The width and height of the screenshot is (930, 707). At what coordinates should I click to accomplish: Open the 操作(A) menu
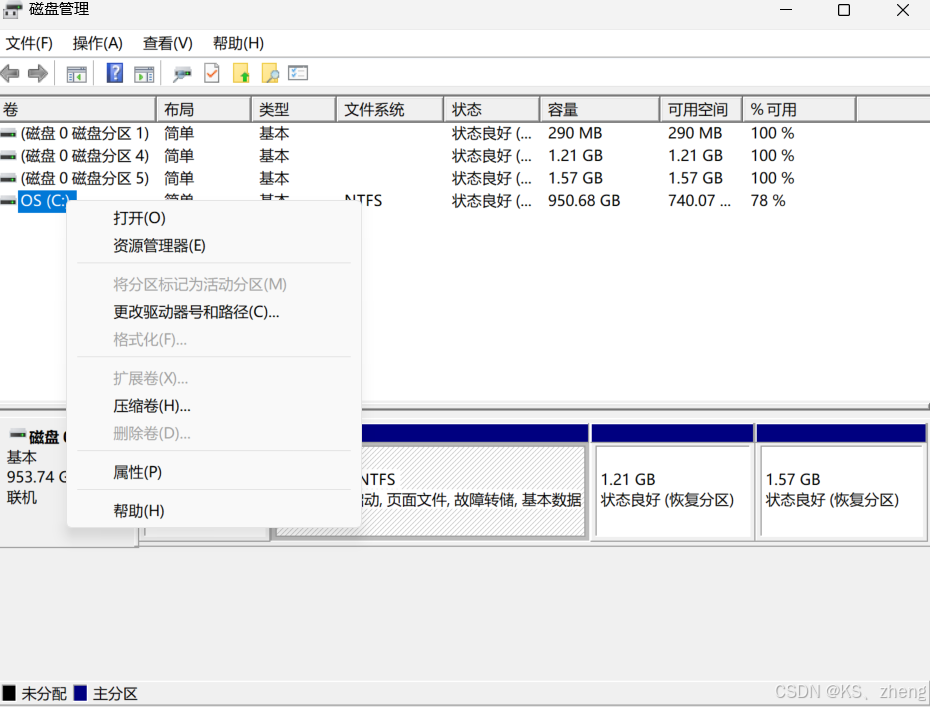pyautogui.click(x=97, y=43)
